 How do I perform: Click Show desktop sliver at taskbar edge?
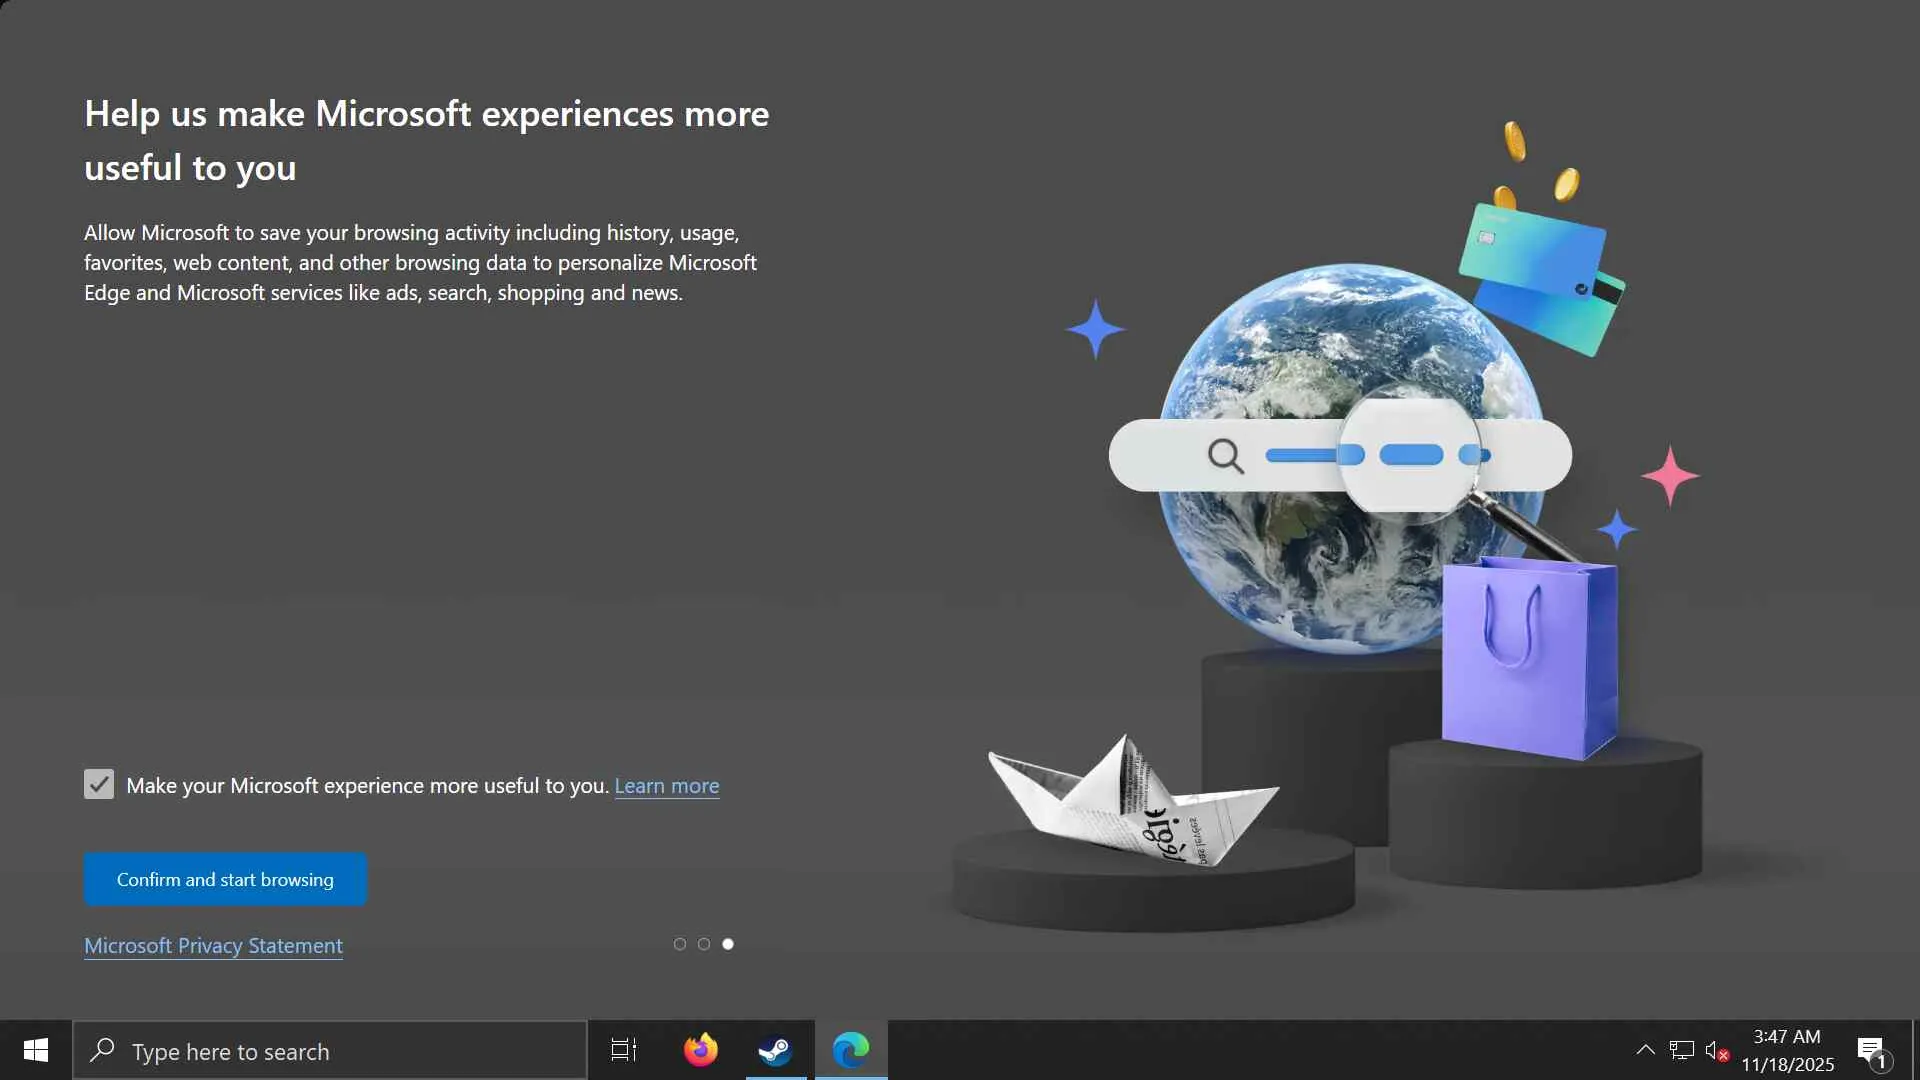[1915, 1050]
